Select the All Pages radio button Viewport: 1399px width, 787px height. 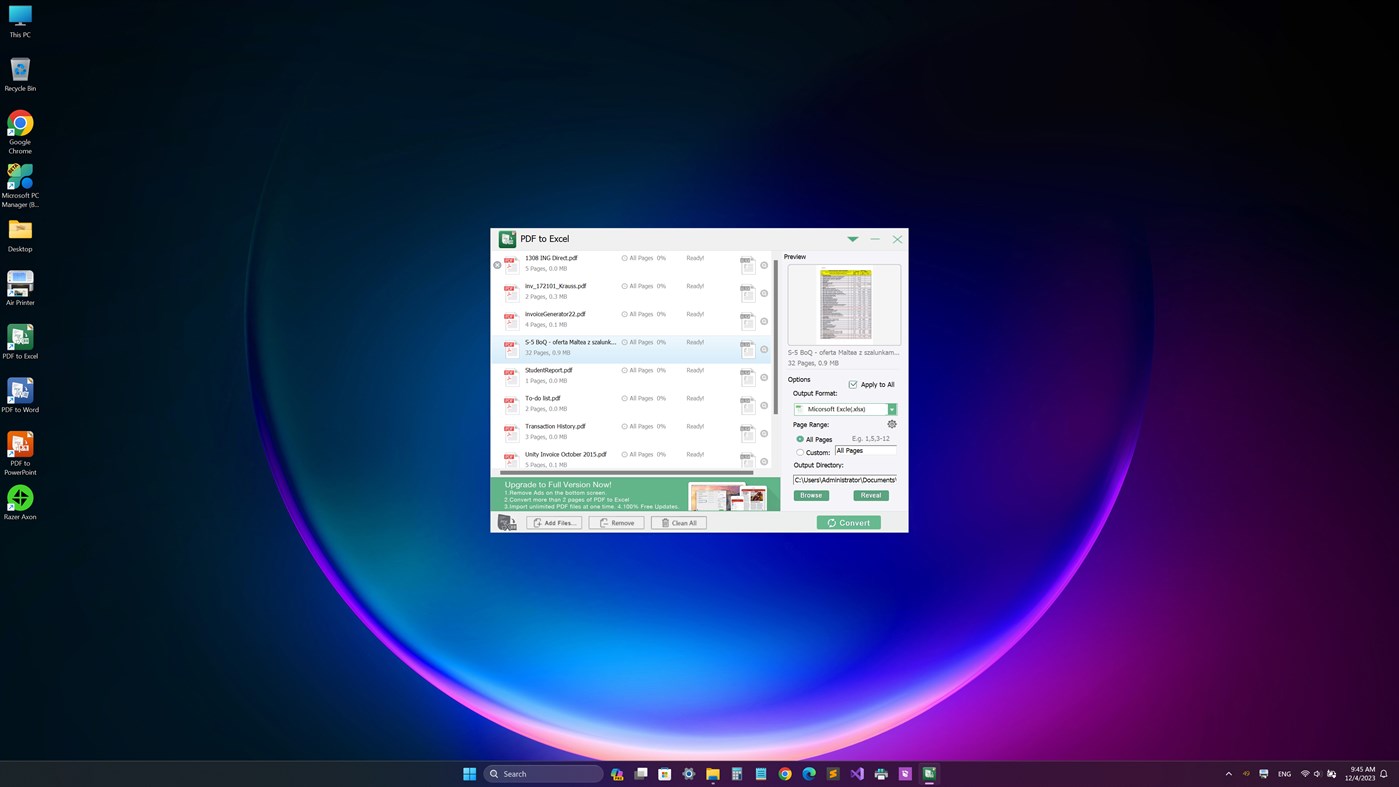tap(799, 438)
